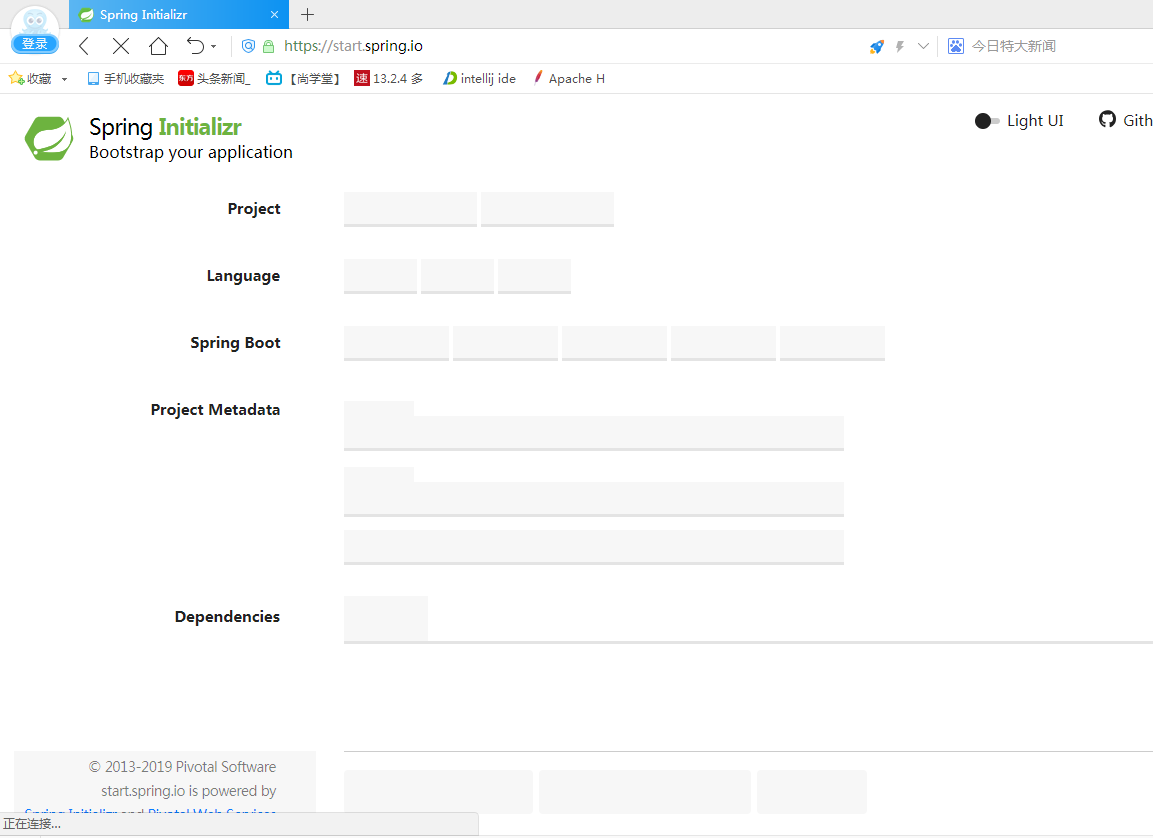Click the Spring Initializr title text
Viewport: 1153px width, 838px height.
[x=165, y=127]
